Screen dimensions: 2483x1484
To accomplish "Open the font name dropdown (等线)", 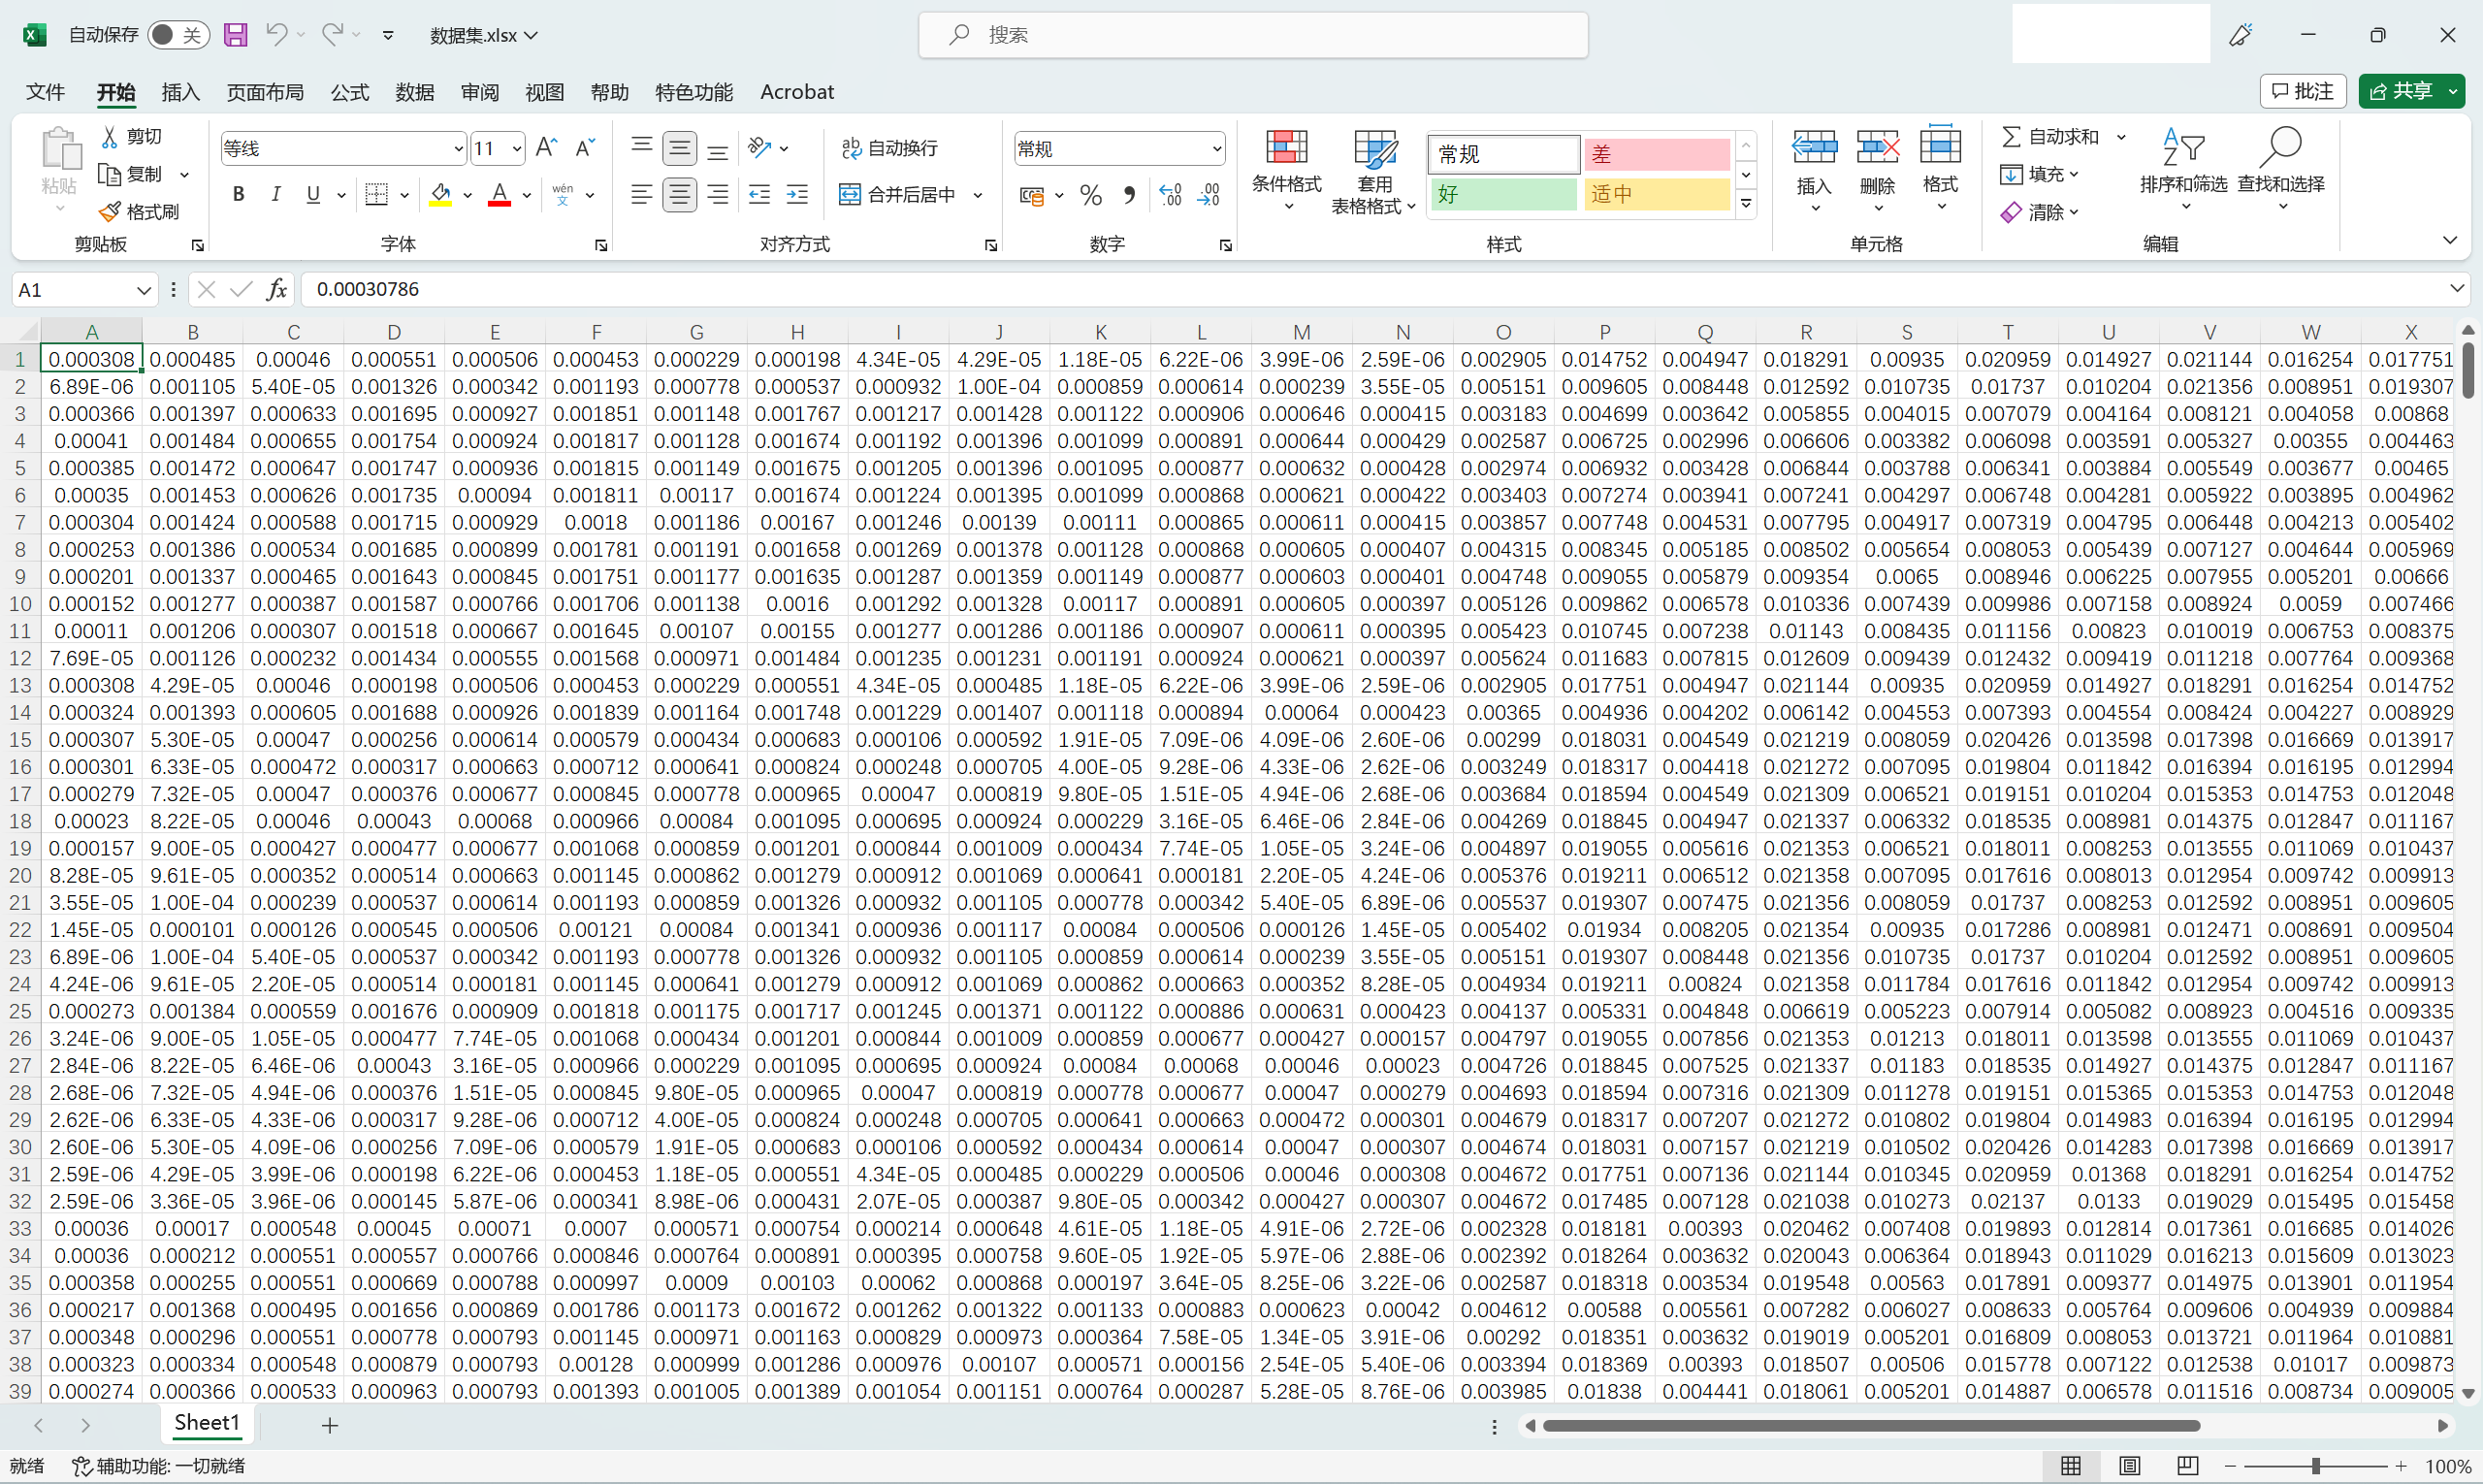I will pyautogui.click(x=458, y=149).
